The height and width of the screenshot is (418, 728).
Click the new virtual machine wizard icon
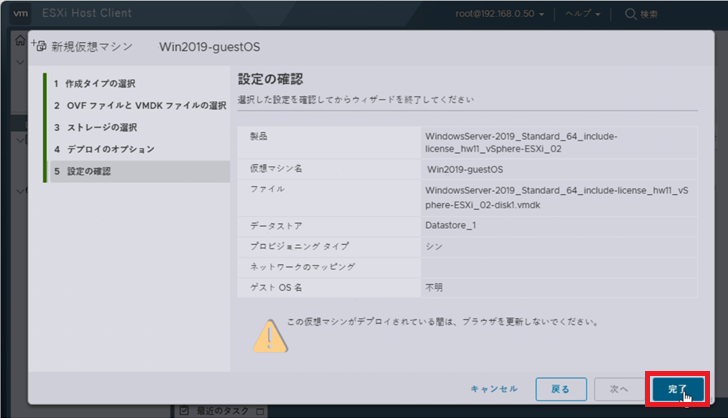click(x=39, y=46)
